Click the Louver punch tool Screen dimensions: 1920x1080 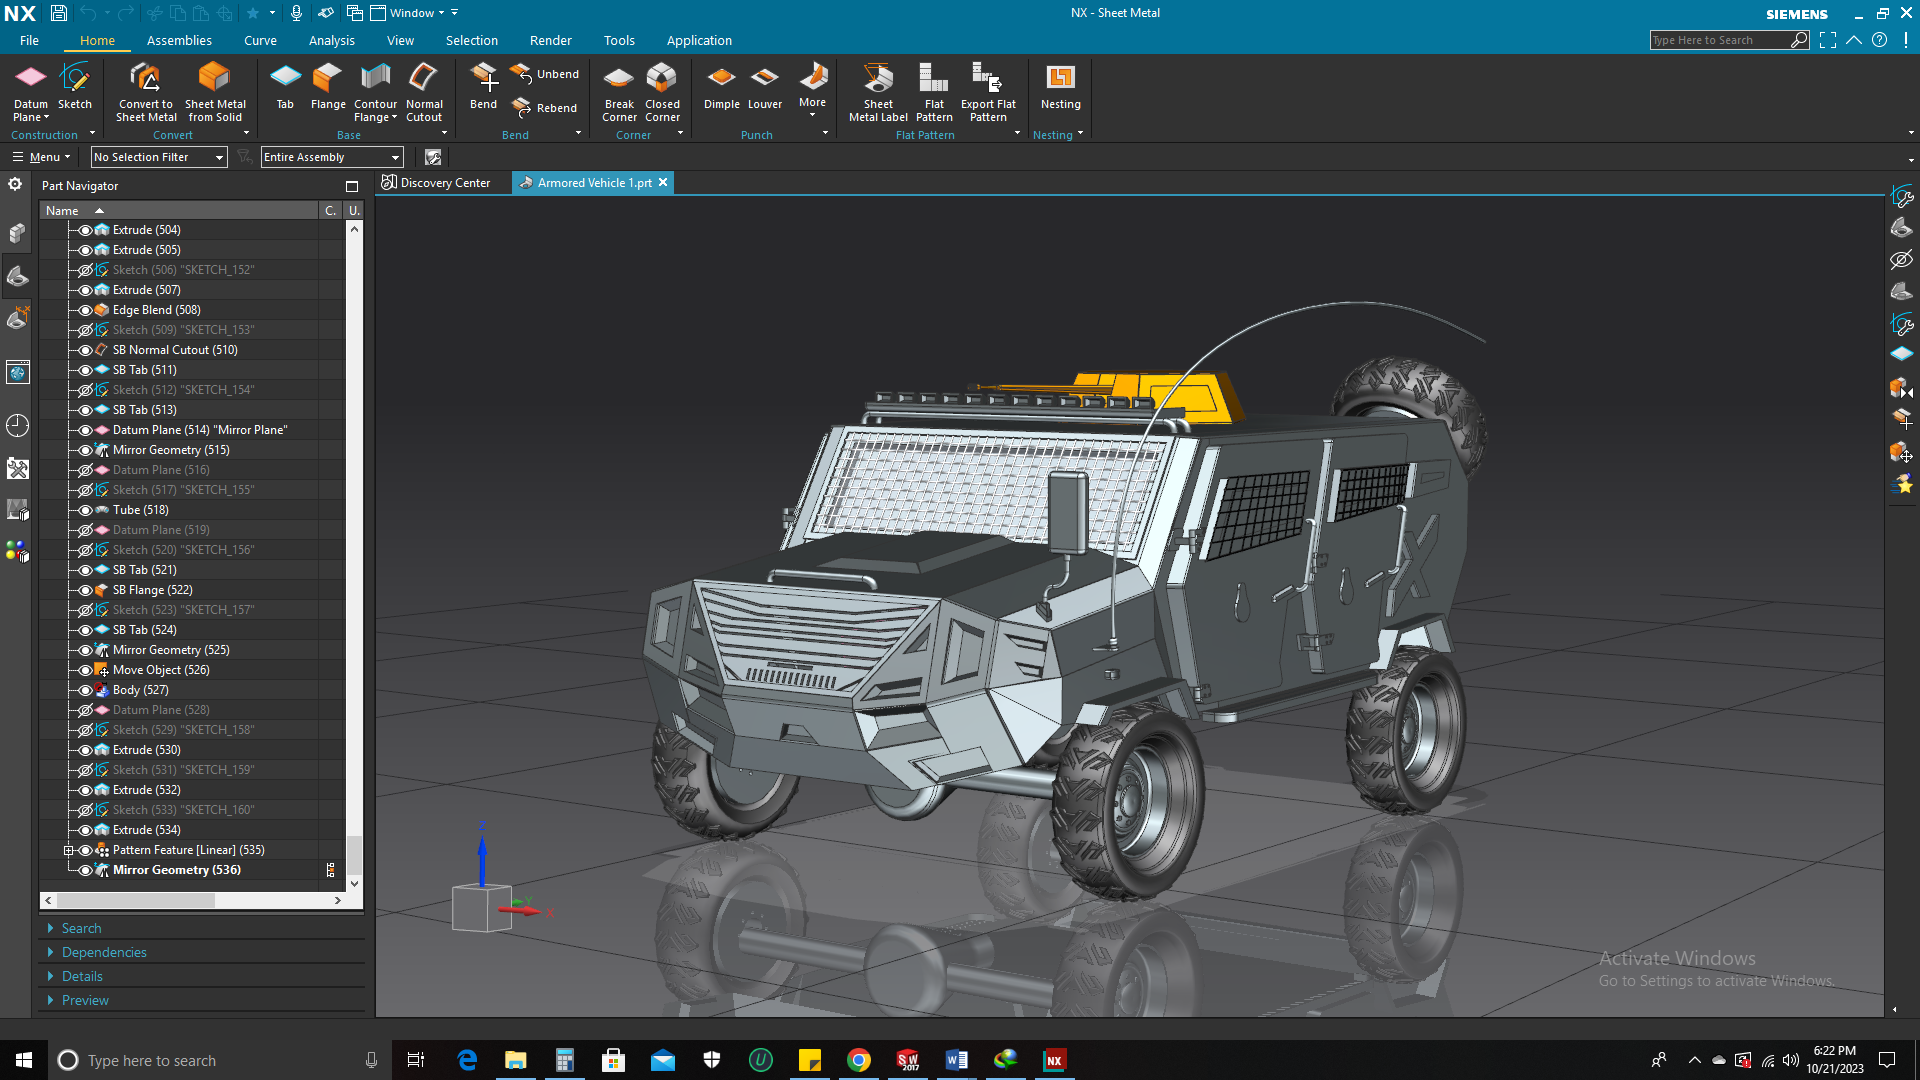765,86
